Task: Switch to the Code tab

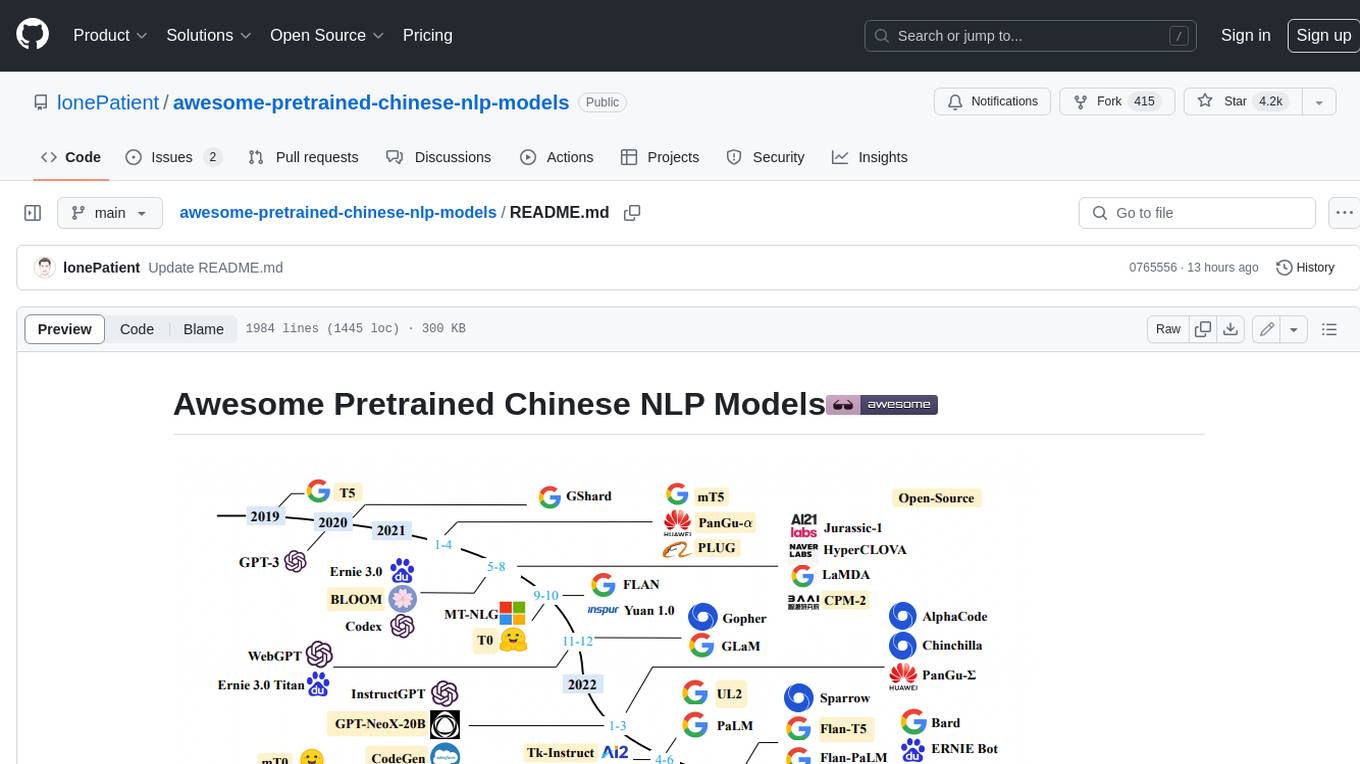Action: [70, 157]
